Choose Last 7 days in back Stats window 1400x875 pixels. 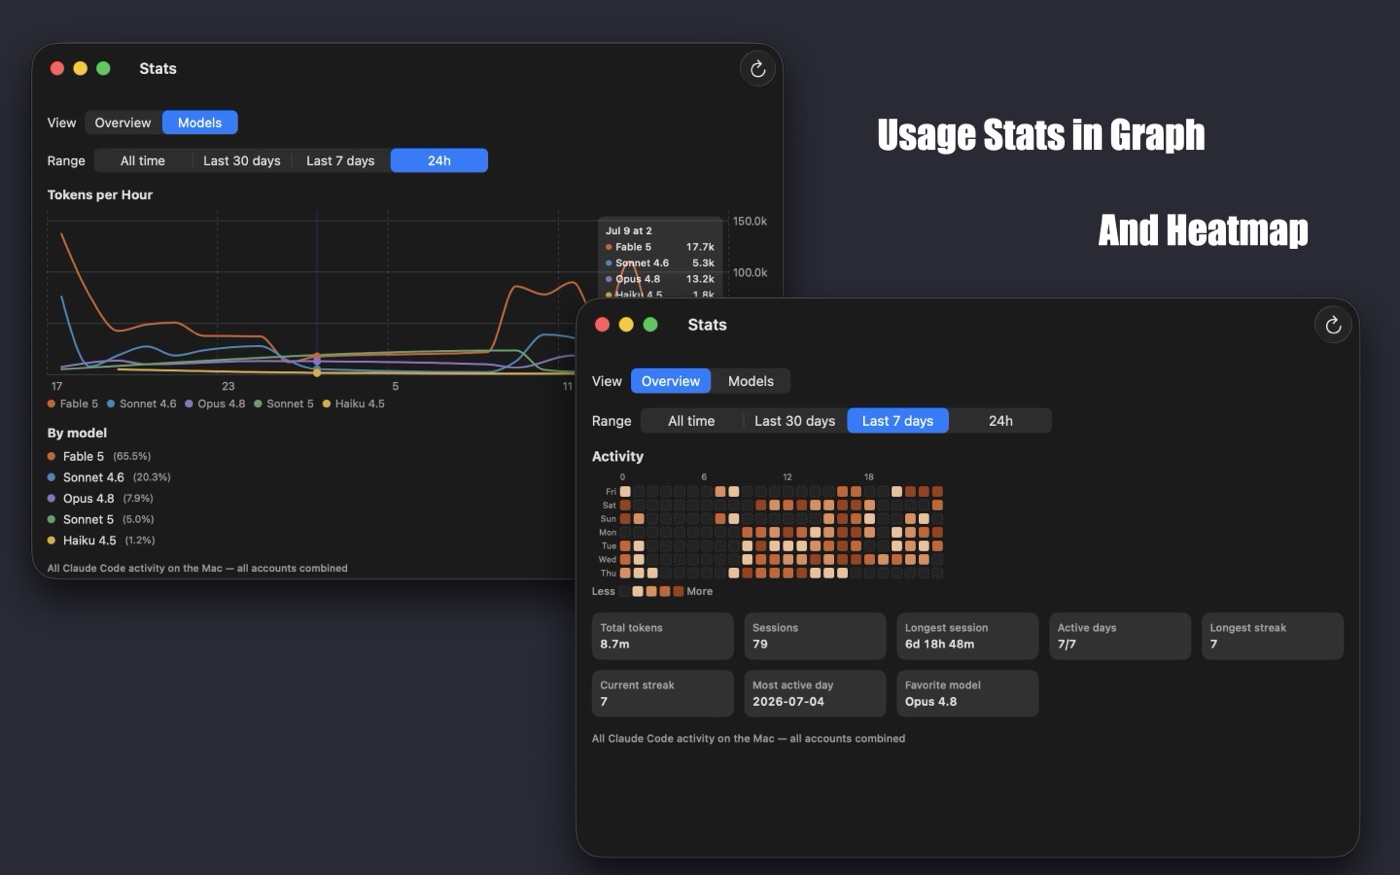point(340,160)
